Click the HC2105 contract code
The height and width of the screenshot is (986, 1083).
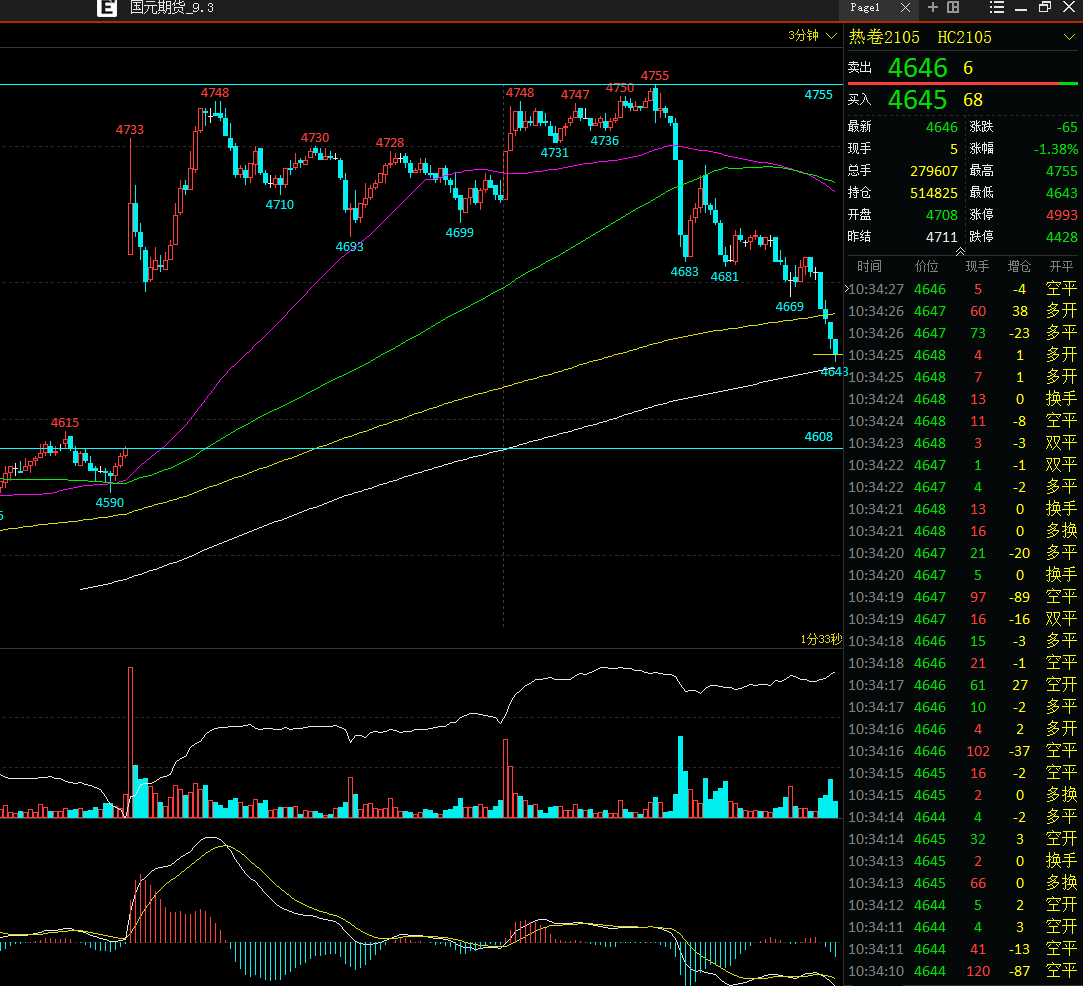coord(964,37)
